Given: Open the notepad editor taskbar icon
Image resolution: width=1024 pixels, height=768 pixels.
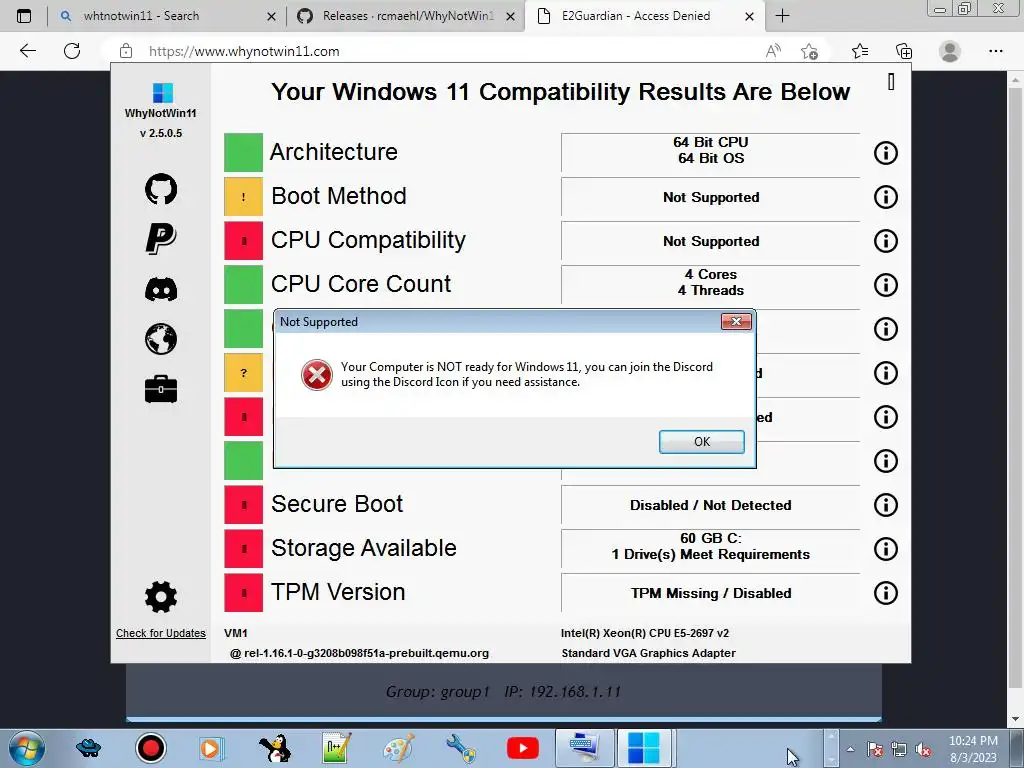Looking at the screenshot, I should coord(337,748).
